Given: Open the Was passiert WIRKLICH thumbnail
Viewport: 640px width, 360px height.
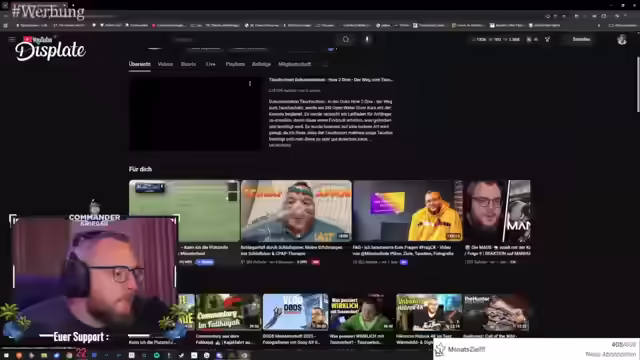Looking at the screenshot, I should coord(362,312).
